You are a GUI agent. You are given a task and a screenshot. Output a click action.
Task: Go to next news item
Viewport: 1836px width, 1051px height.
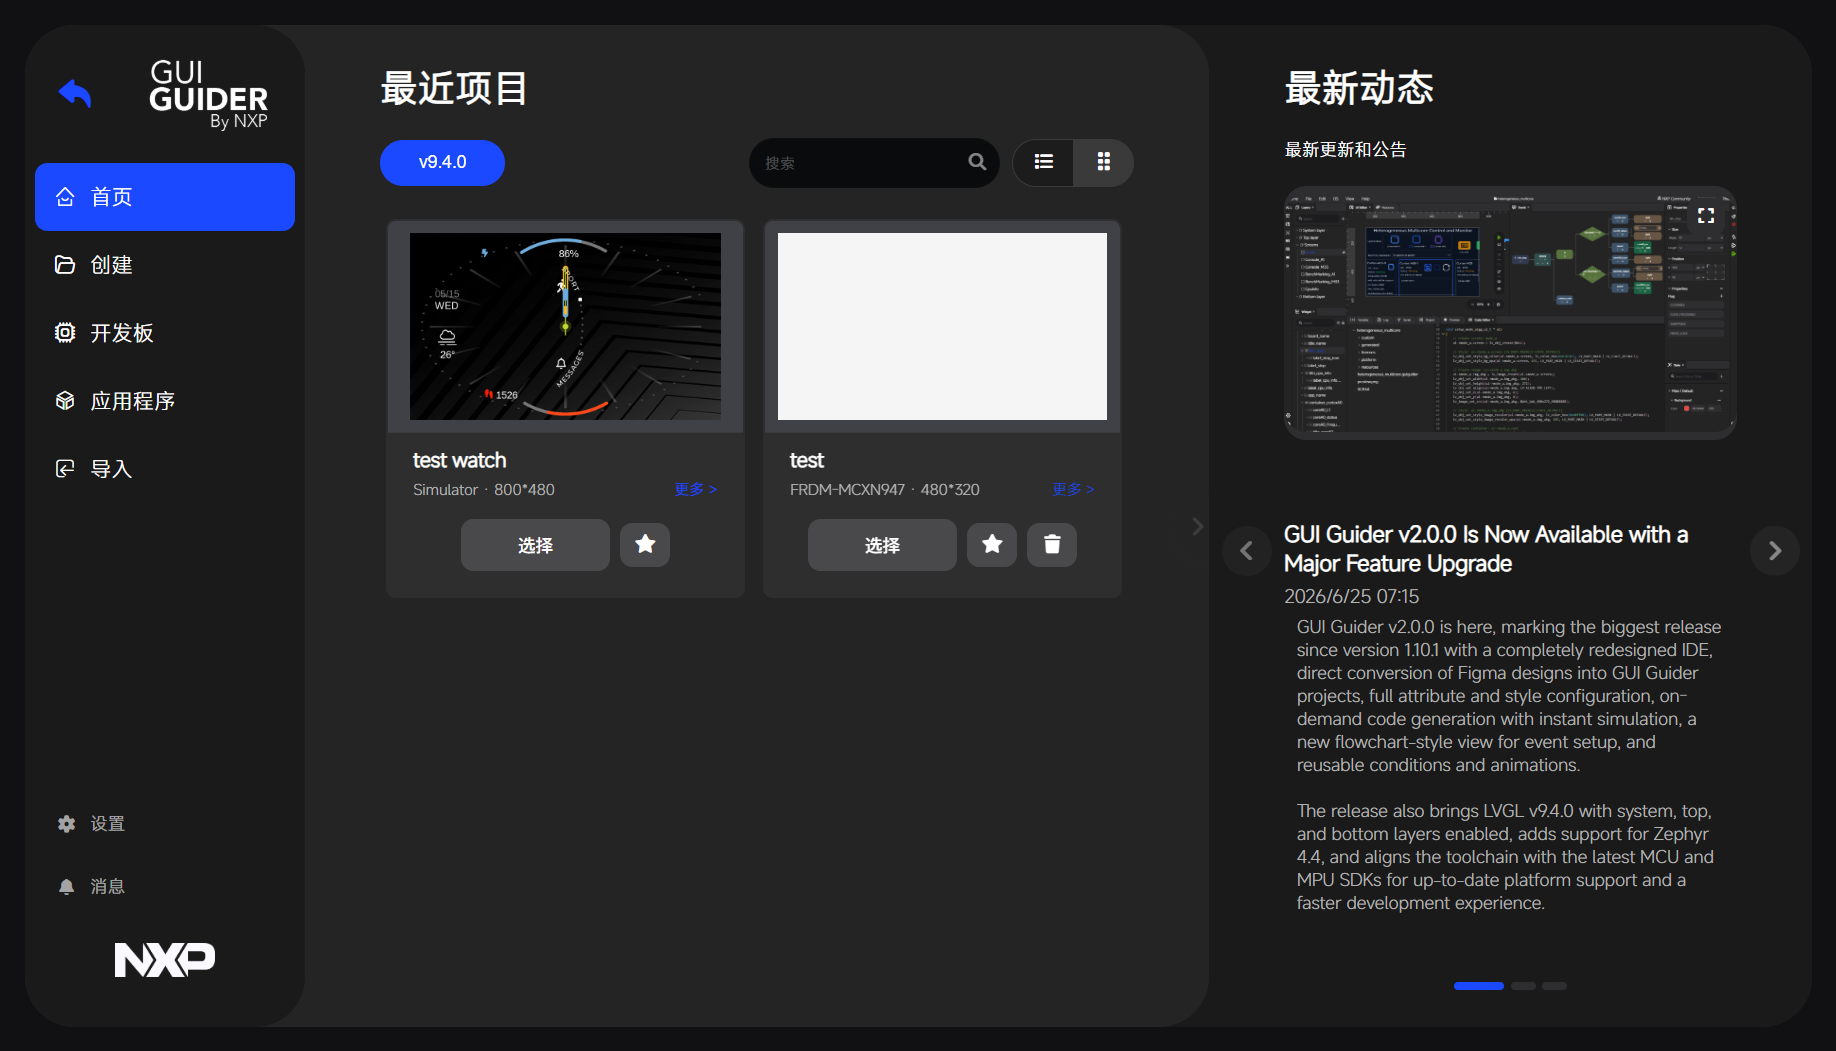point(1775,551)
